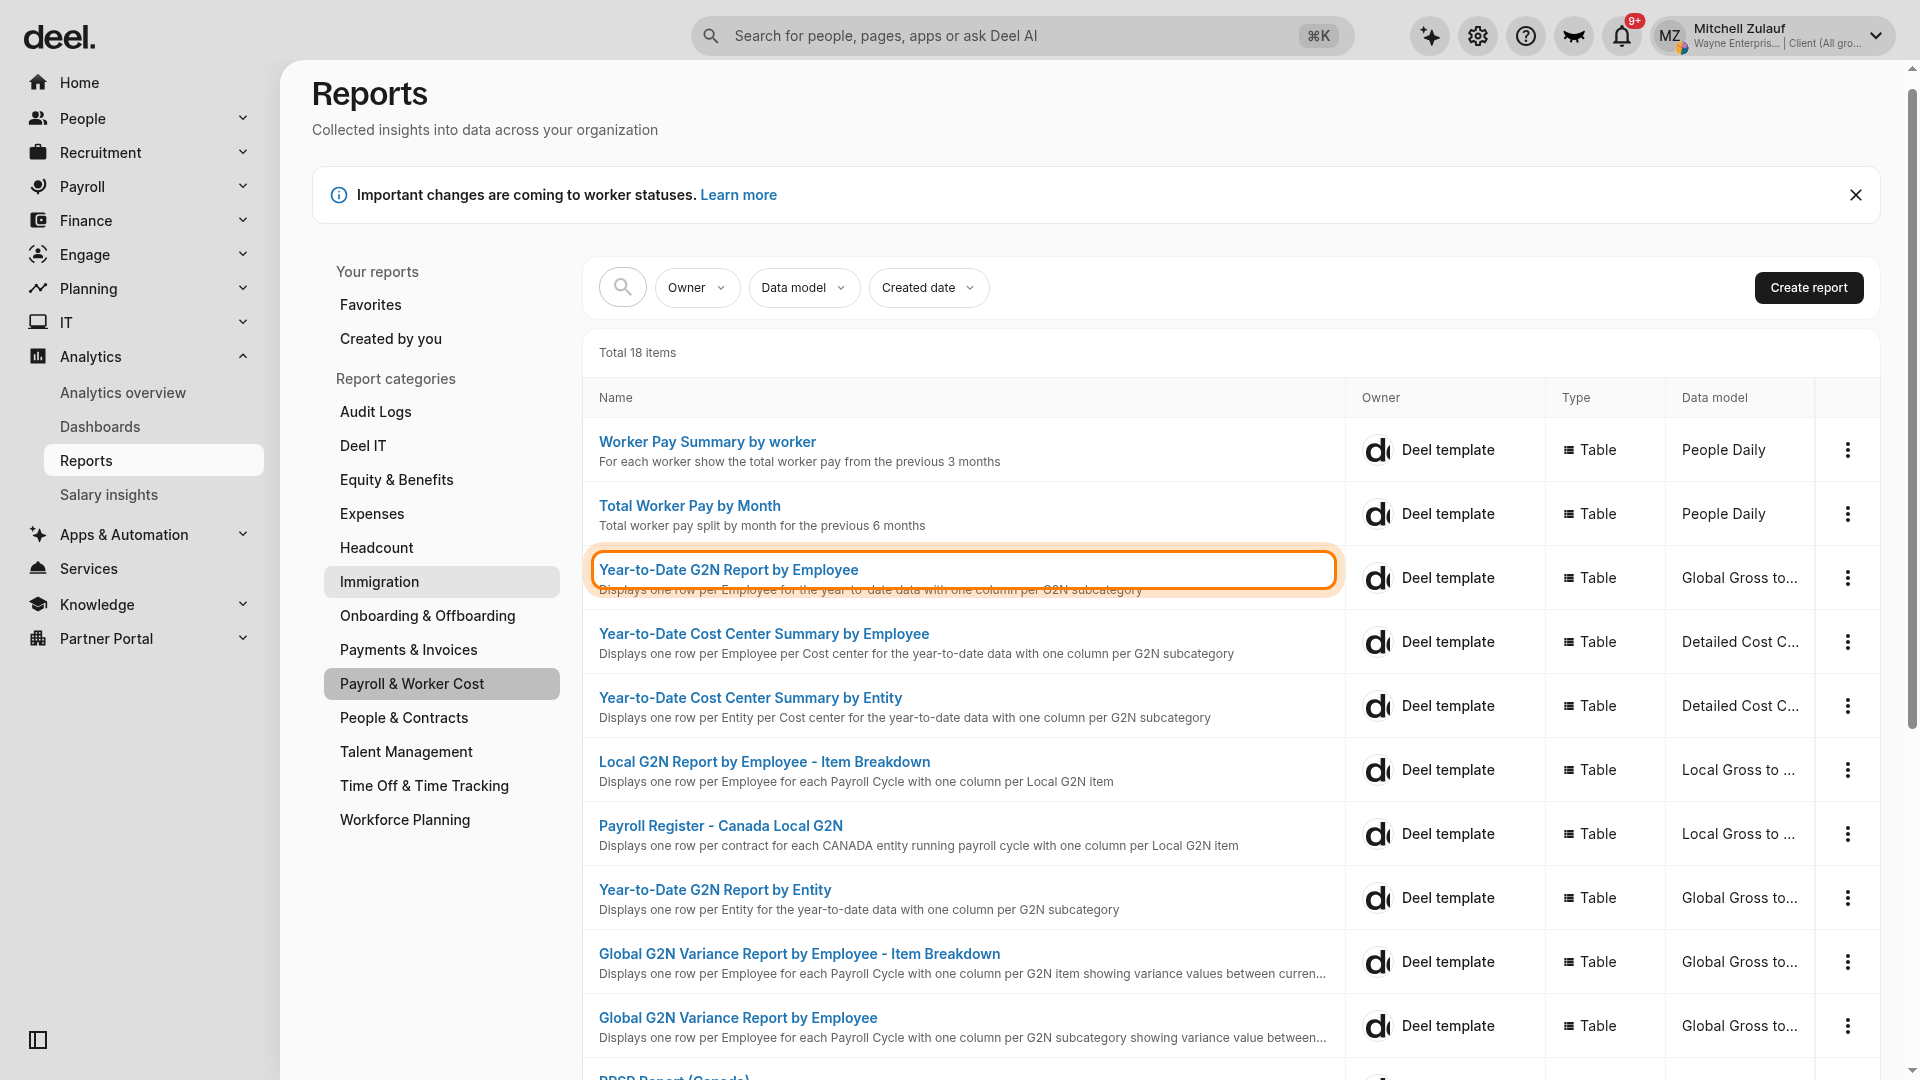This screenshot has width=1920, height=1080.
Task: Click the Deel logo
Action: [60, 38]
